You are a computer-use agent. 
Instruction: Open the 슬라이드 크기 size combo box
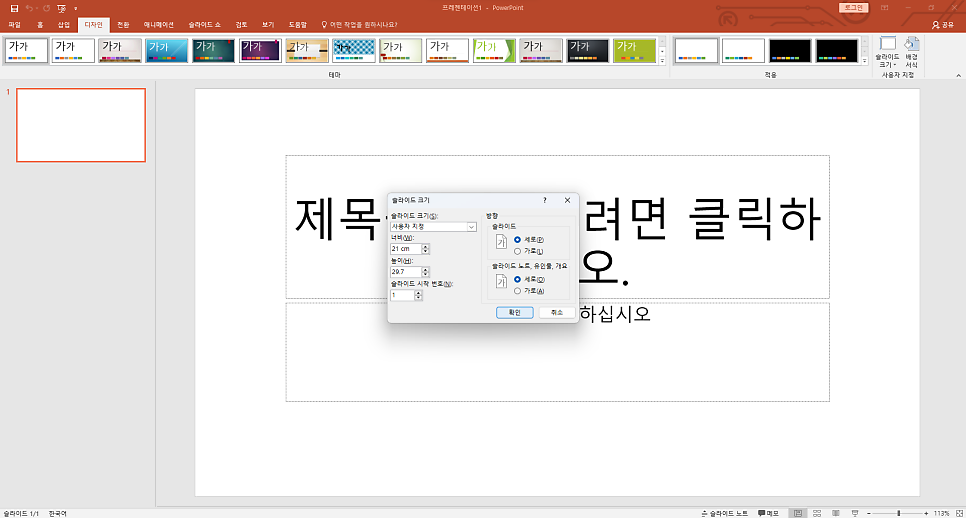[433, 227]
